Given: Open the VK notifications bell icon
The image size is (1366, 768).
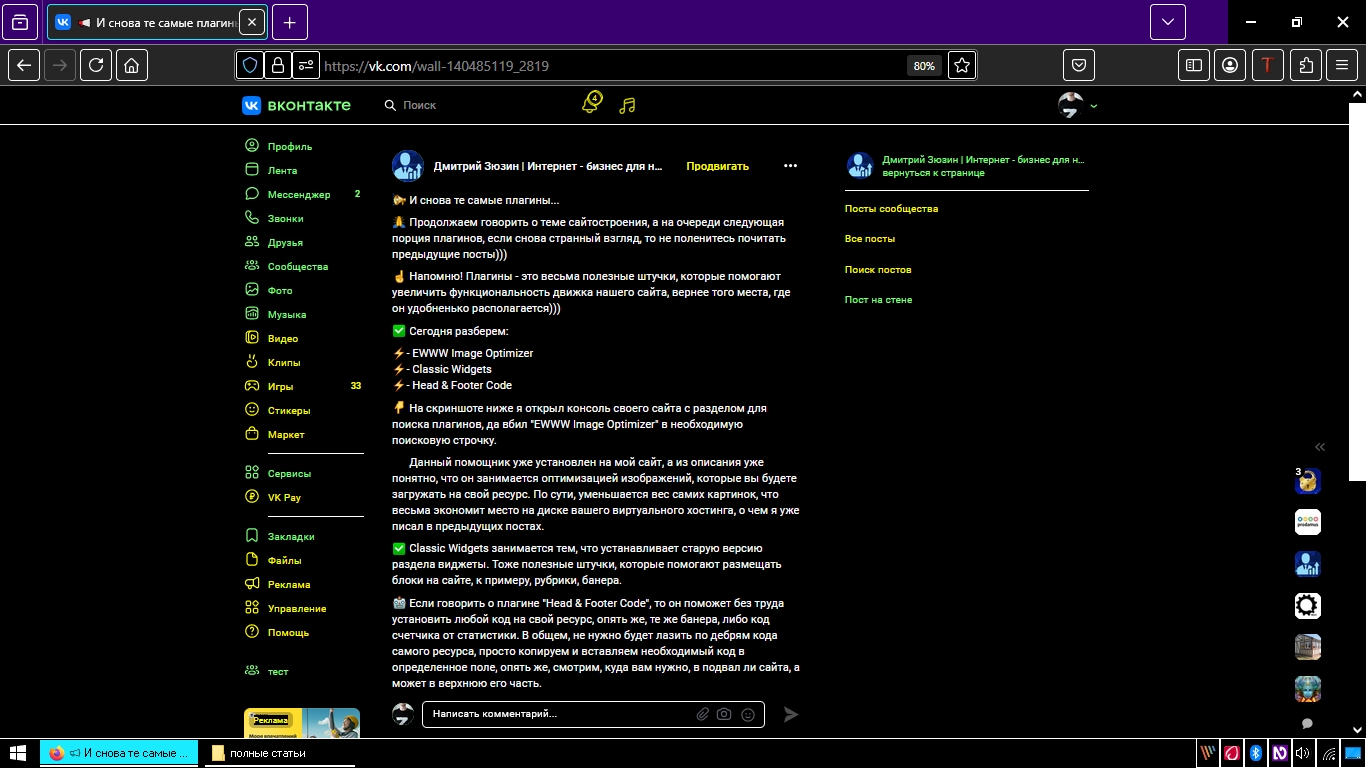Looking at the screenshot, I should click(591, 103).
